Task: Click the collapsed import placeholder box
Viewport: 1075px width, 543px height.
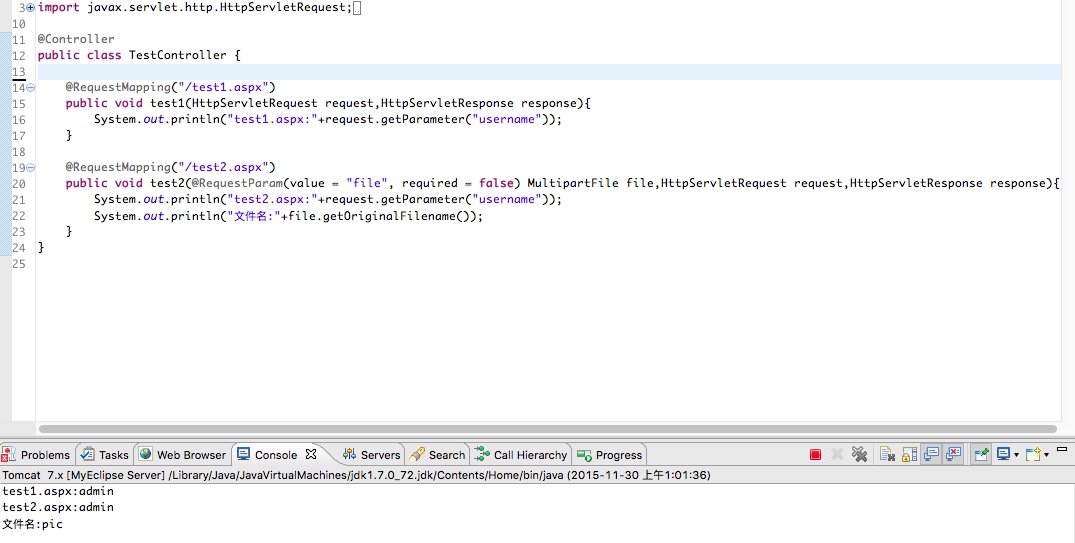Action: [357, 8]
